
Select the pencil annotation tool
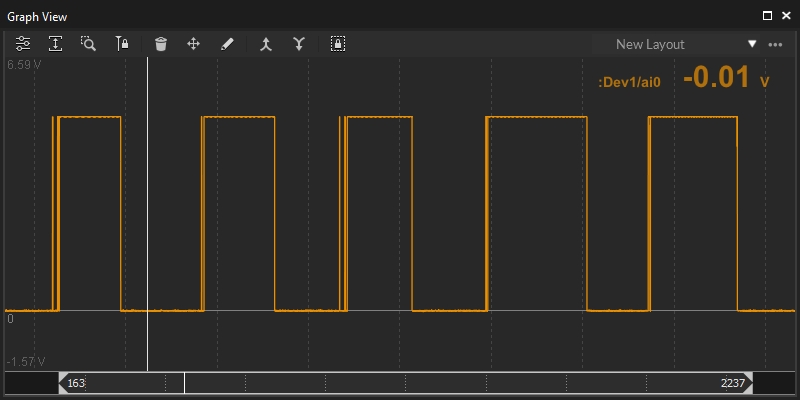[x=227, y=44]
